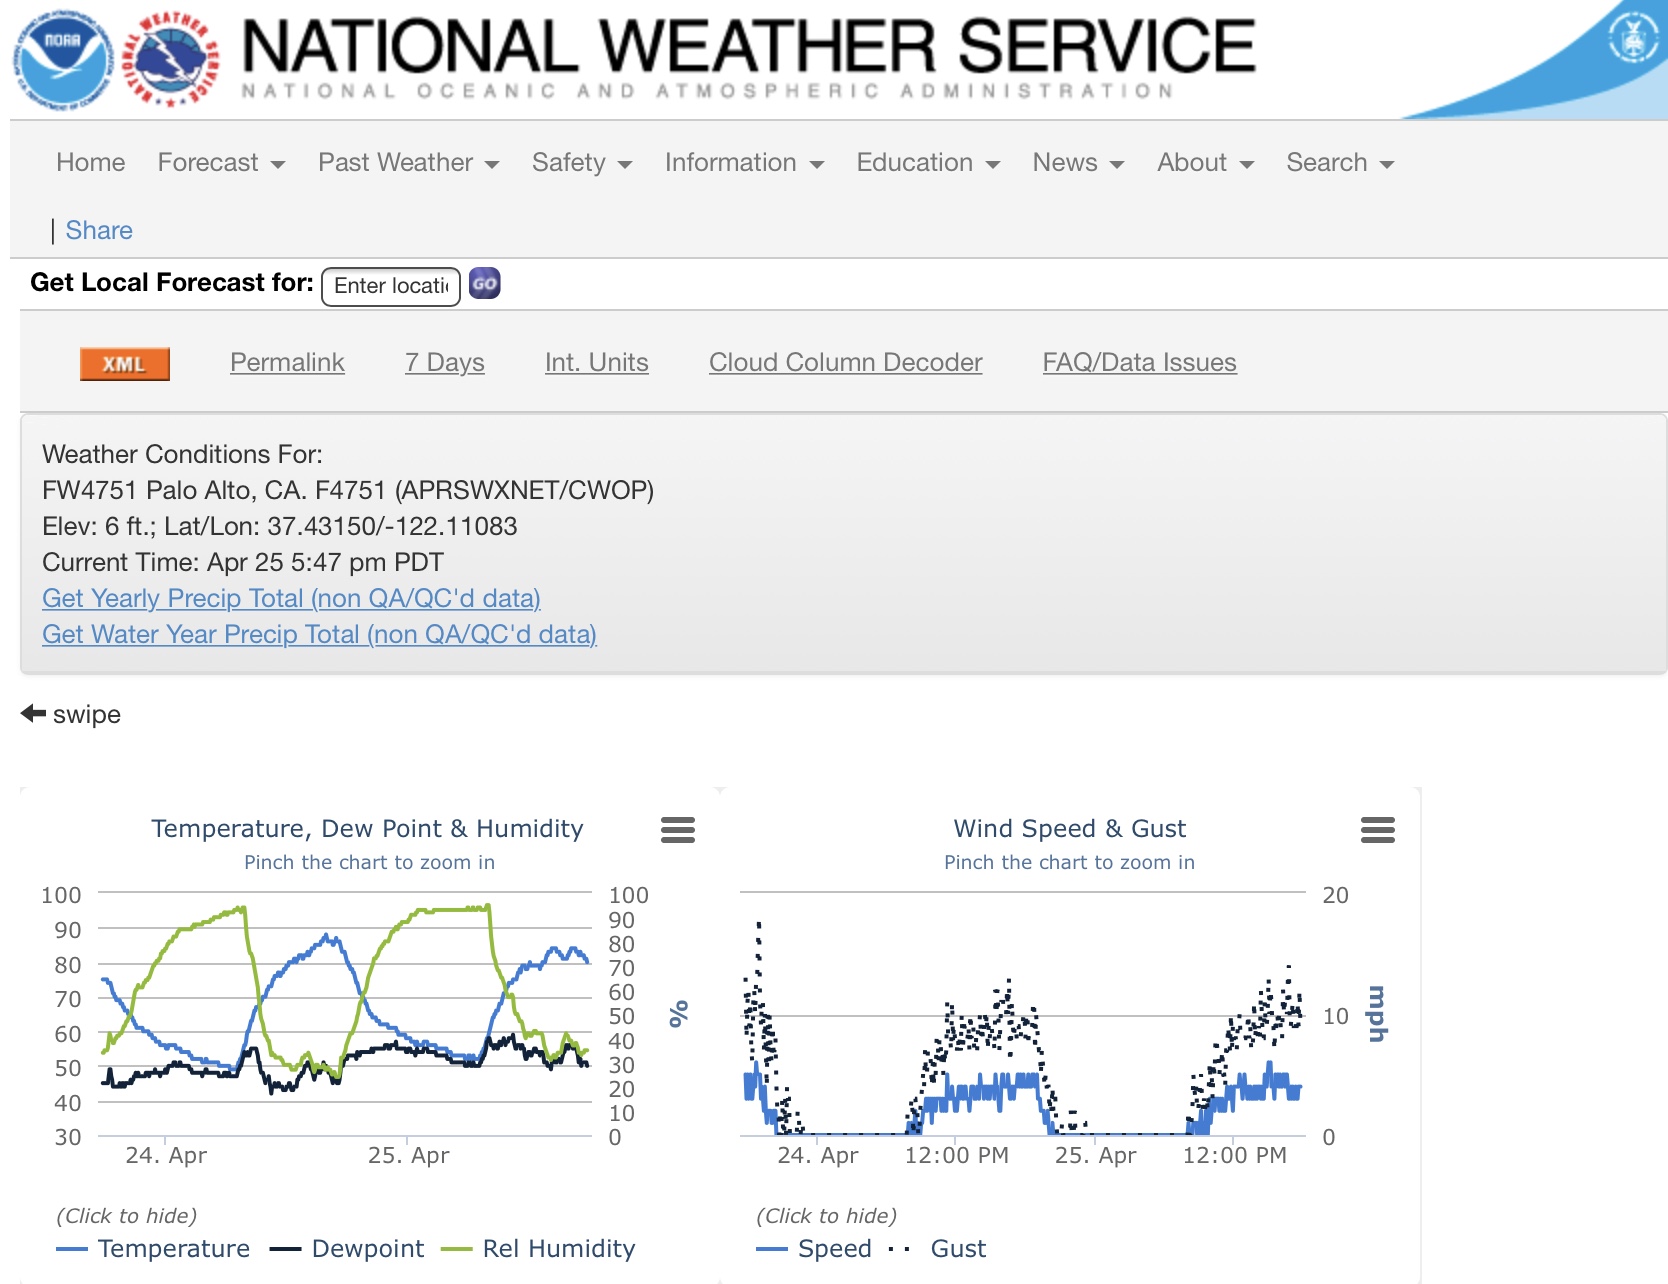Screen dimensions: 1668x1284
Task: Click the 24. Apr label on temperature chart
Action: point(166,1155)
